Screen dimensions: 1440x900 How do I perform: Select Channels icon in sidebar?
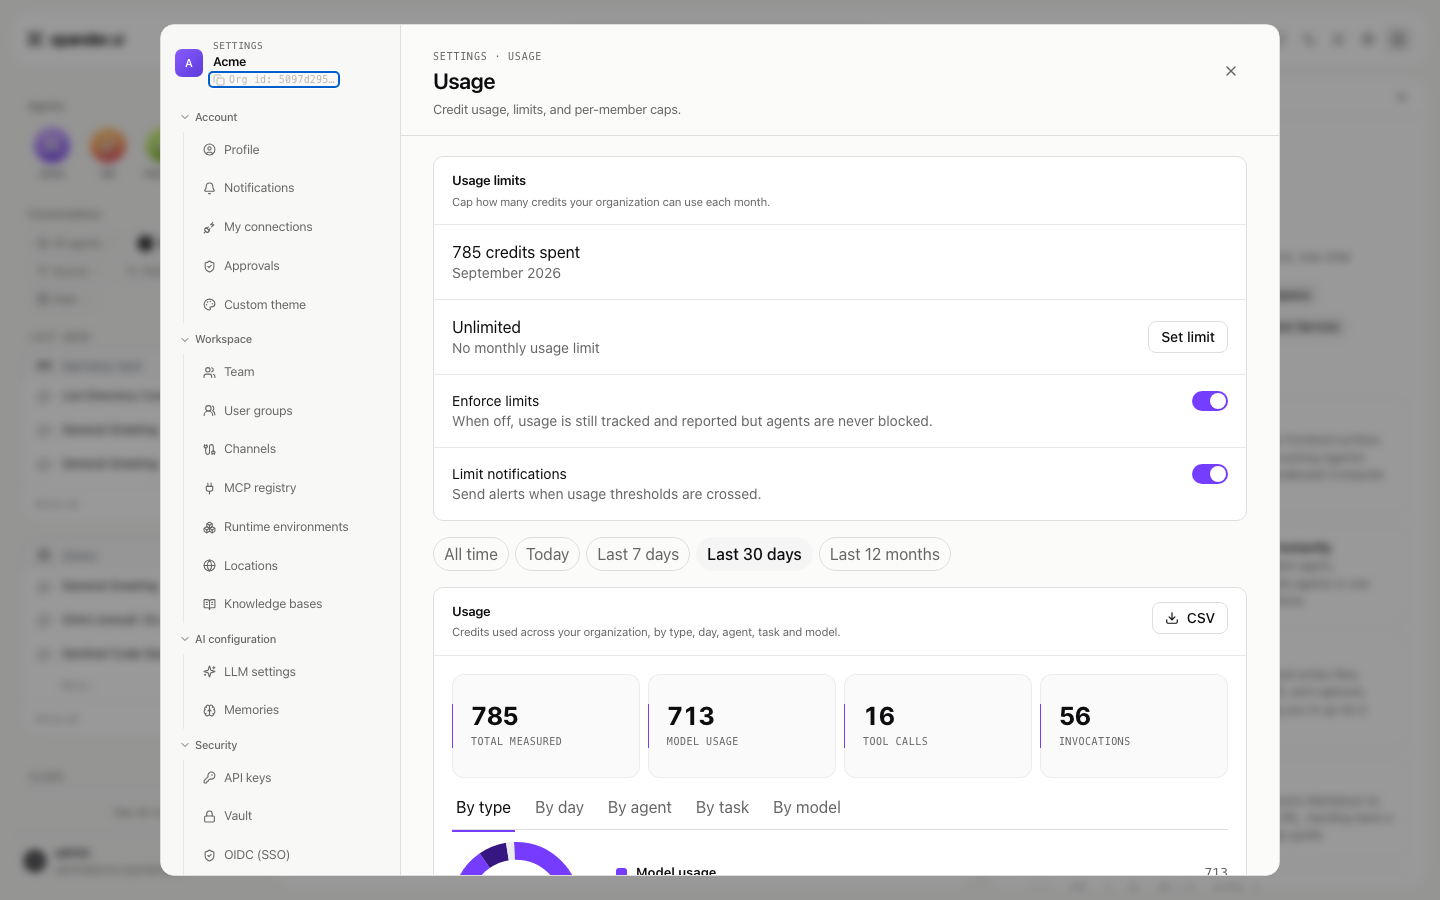click(x=209, y=449)
